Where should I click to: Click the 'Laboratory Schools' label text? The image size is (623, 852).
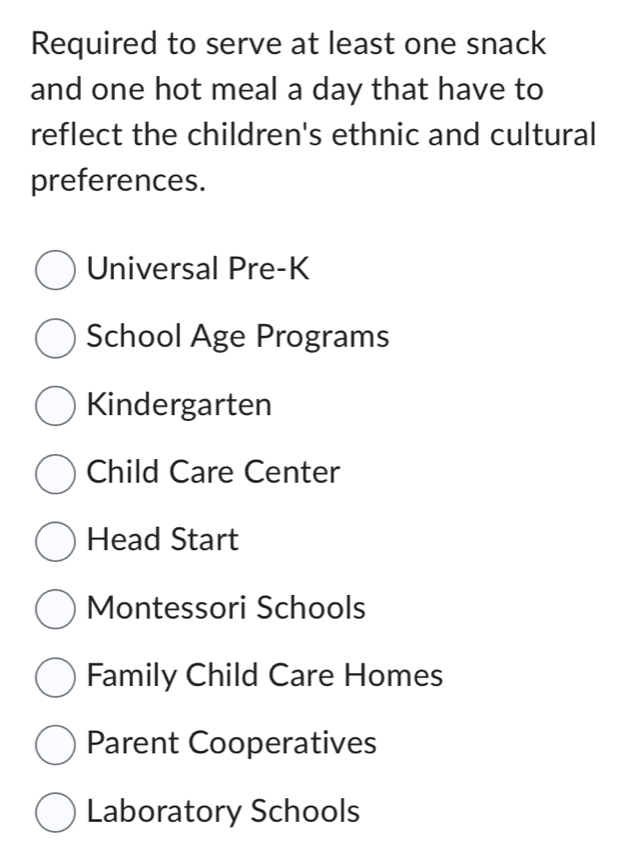point(223,811)
